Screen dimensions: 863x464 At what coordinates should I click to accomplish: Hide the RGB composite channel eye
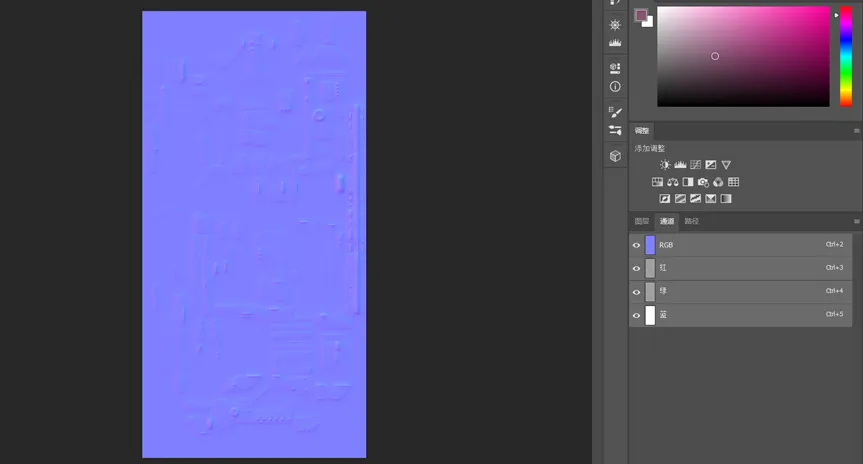pyautogui.click(x=636, y=245)
